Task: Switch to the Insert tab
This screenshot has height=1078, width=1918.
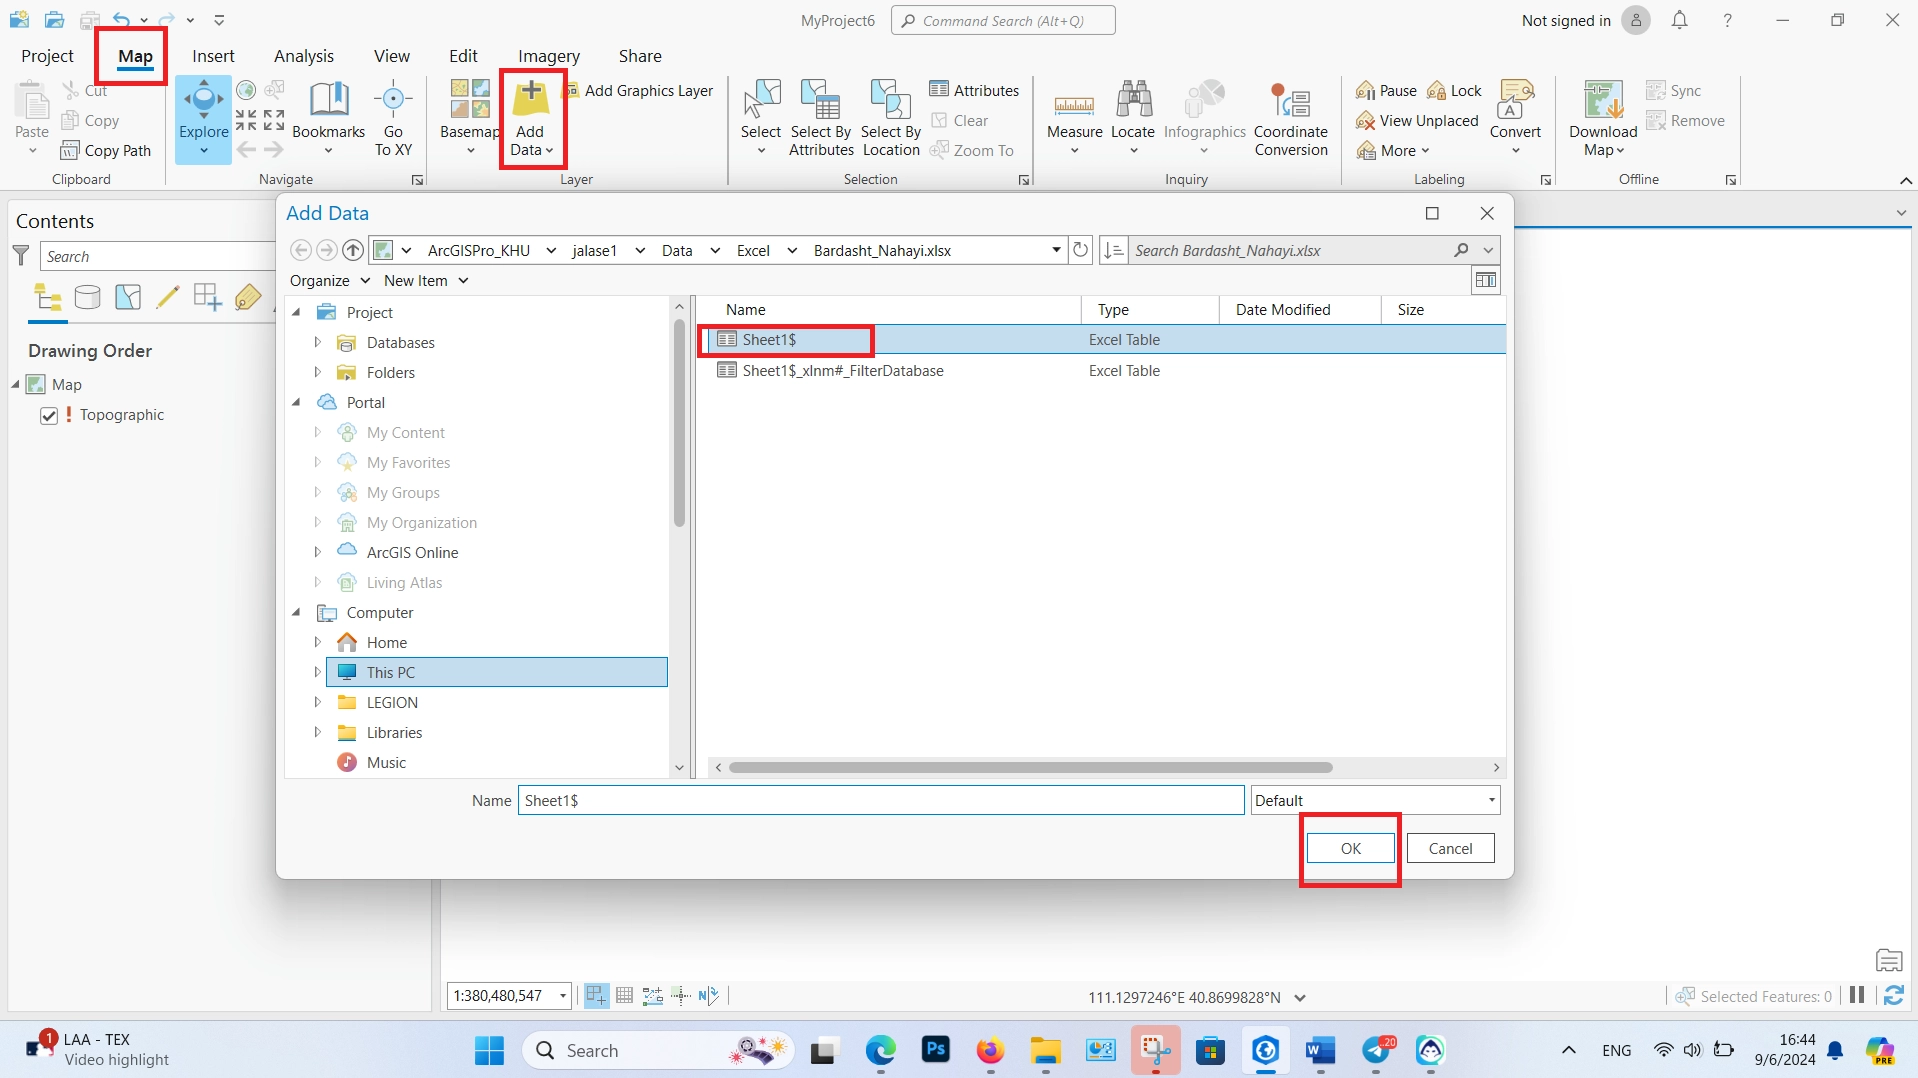Action: point(213,56)
